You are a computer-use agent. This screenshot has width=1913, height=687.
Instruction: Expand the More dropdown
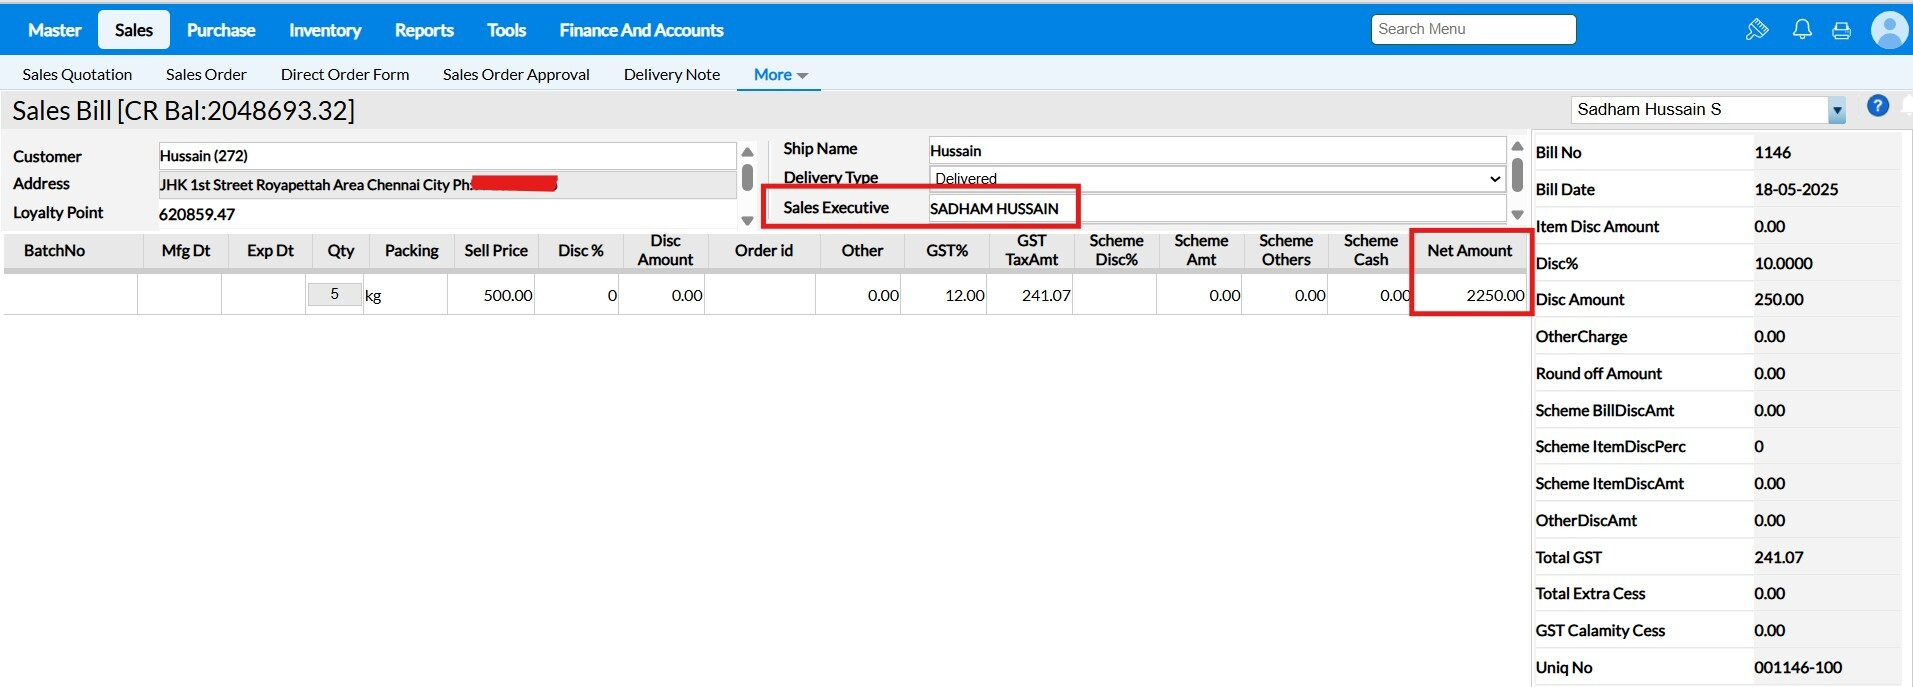[x=780, y=74]
